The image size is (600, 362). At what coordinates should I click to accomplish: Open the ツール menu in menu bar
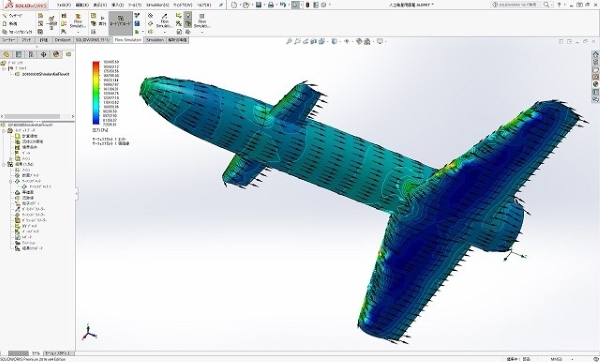click(x=134, y=5)
